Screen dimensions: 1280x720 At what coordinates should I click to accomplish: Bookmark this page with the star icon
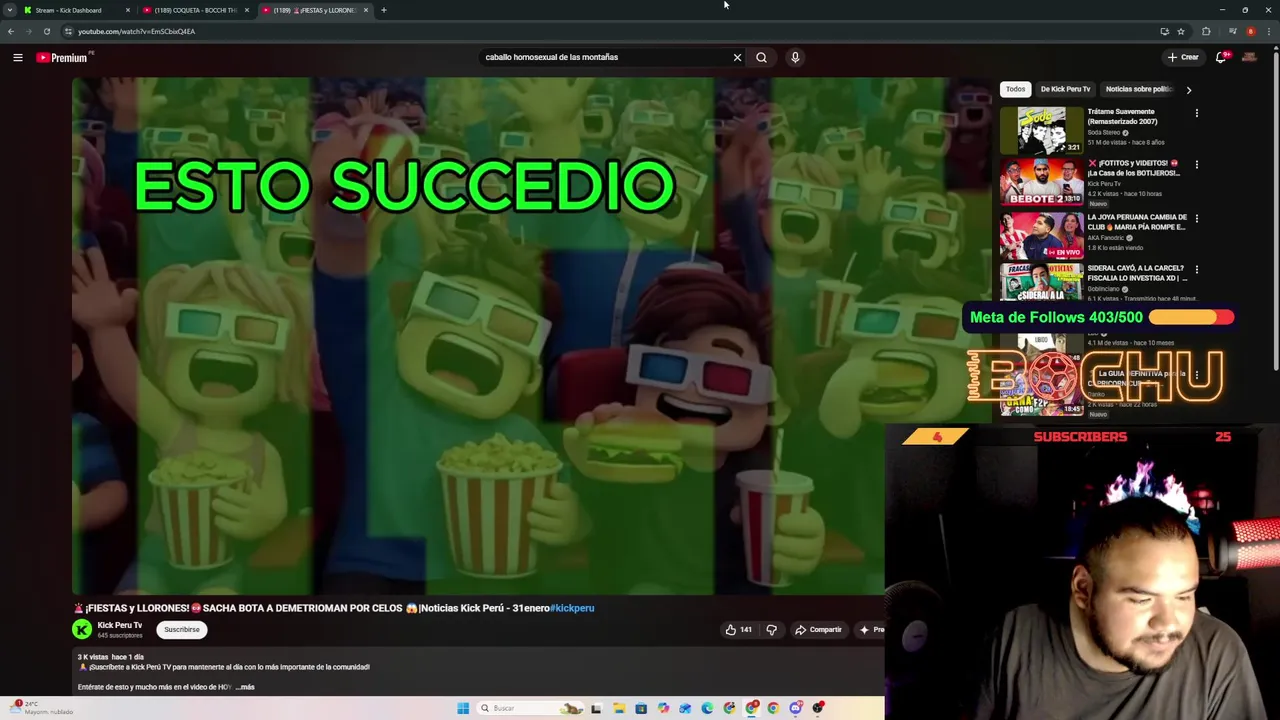pyautogui.click(x=1181, y=31)
